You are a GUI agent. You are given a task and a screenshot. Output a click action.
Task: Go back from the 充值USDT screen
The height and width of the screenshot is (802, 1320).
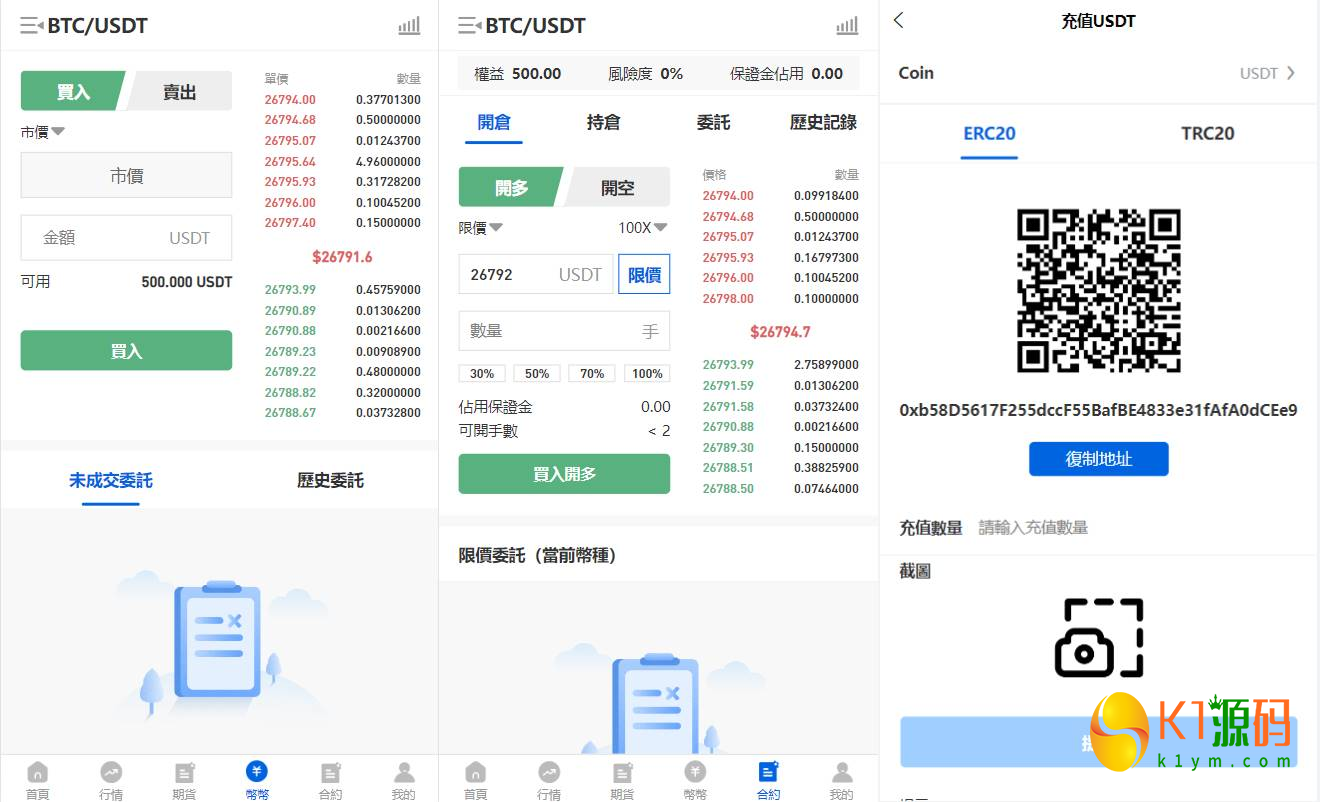click(x=899, y=20)
